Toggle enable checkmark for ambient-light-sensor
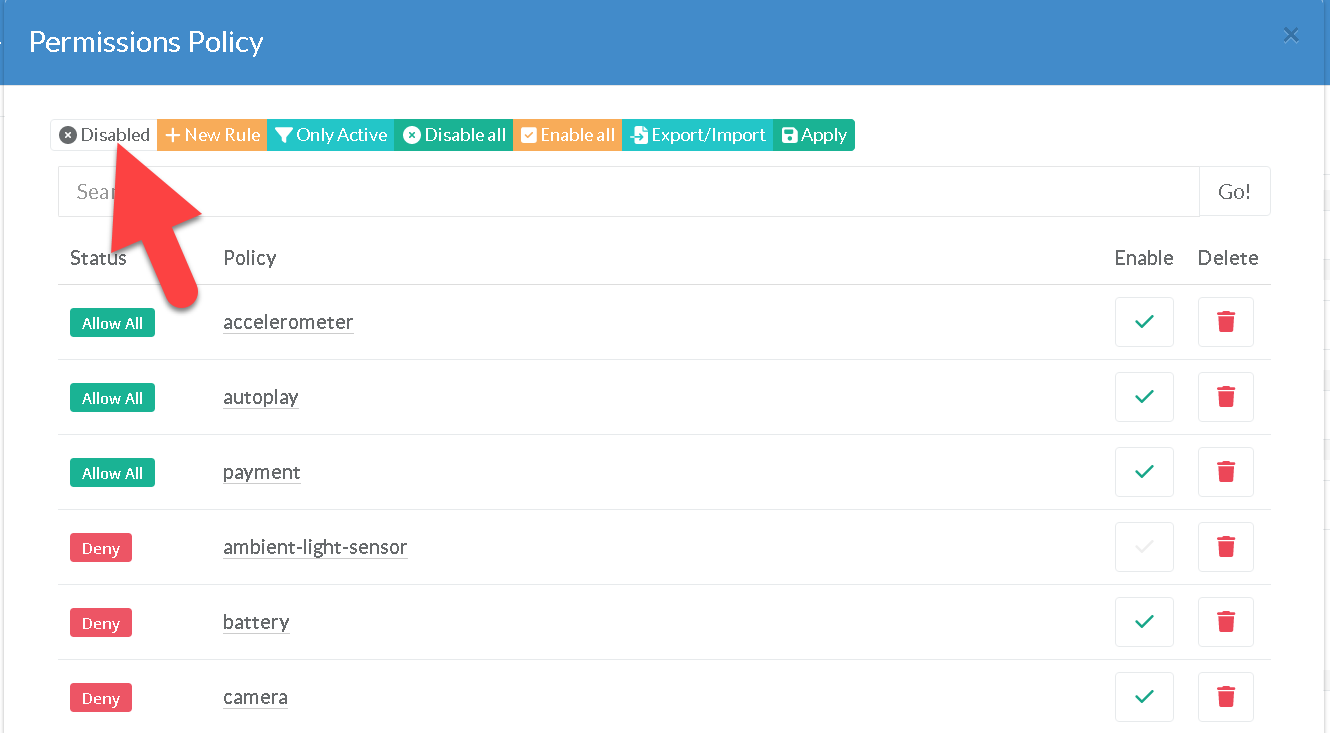The width and height of the screenshot is (1330, 733). point(1144,547)
